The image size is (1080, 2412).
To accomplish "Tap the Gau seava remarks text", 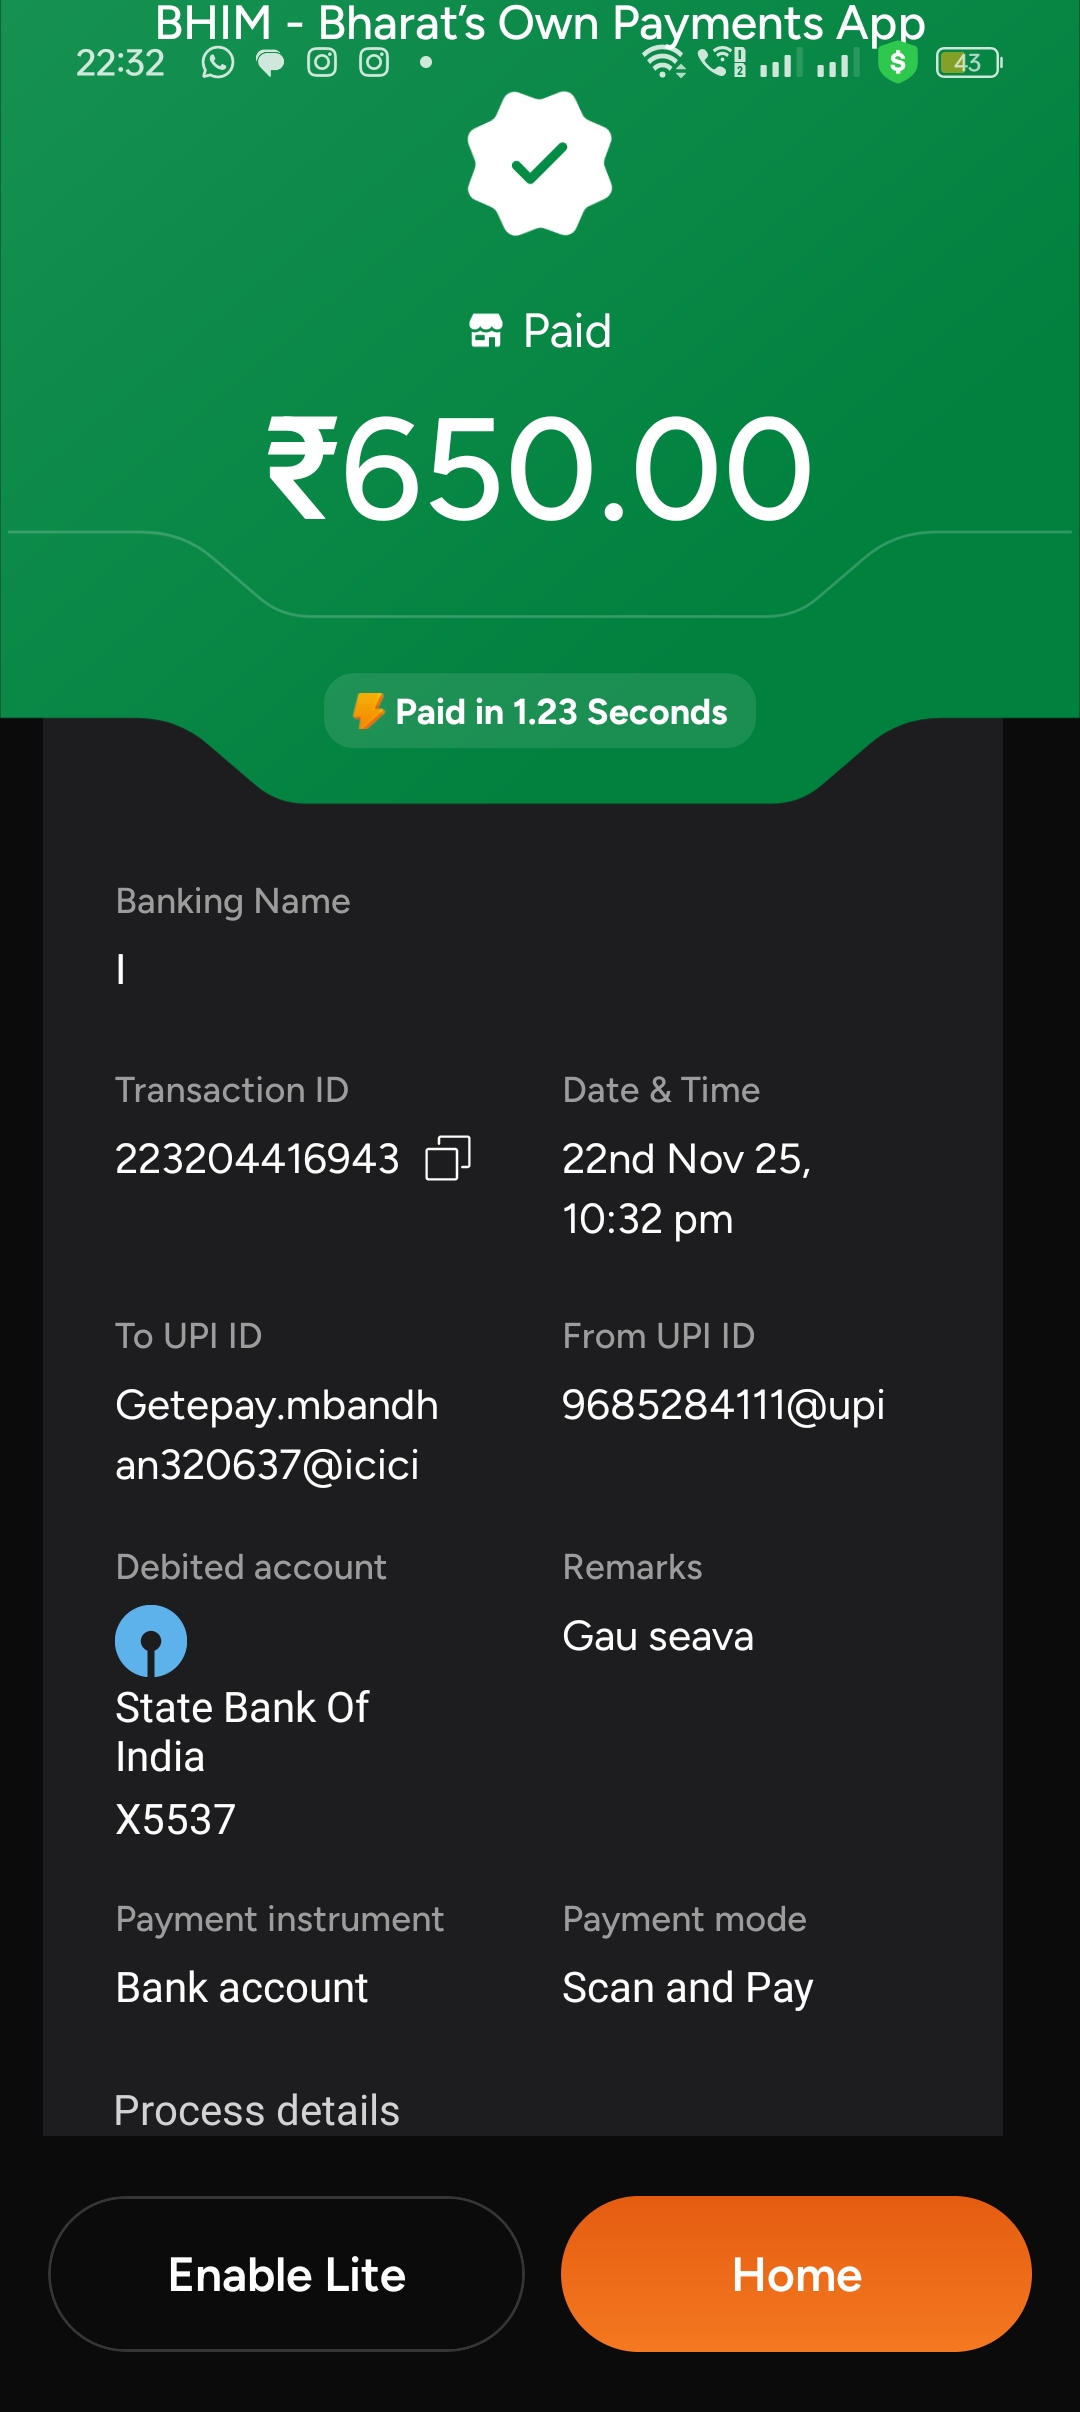I will (658, 1637).
